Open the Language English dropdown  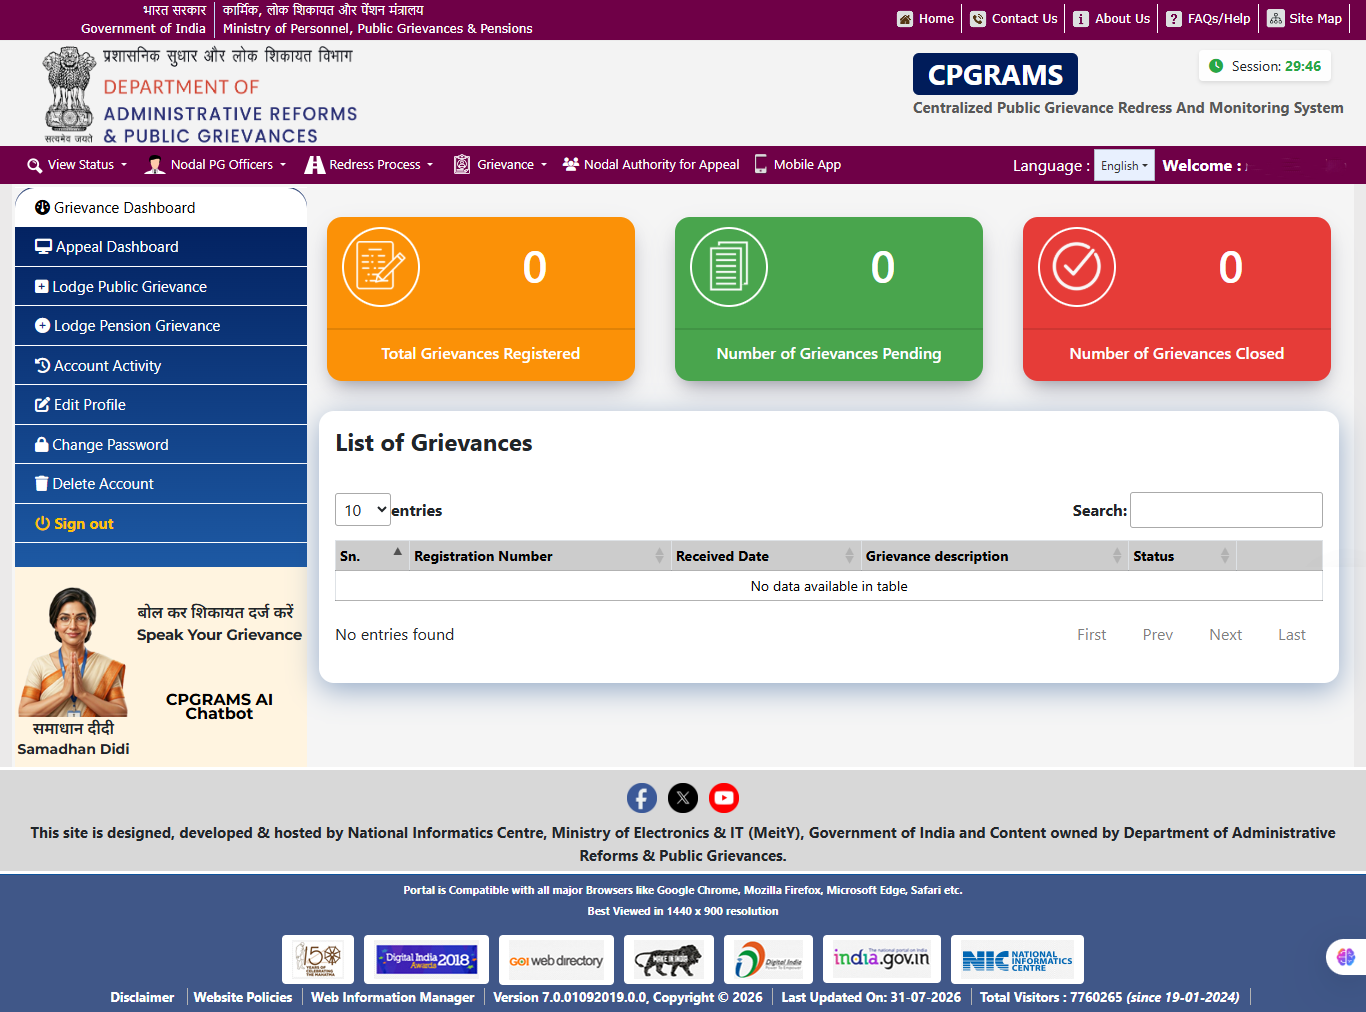(1124, 166)
